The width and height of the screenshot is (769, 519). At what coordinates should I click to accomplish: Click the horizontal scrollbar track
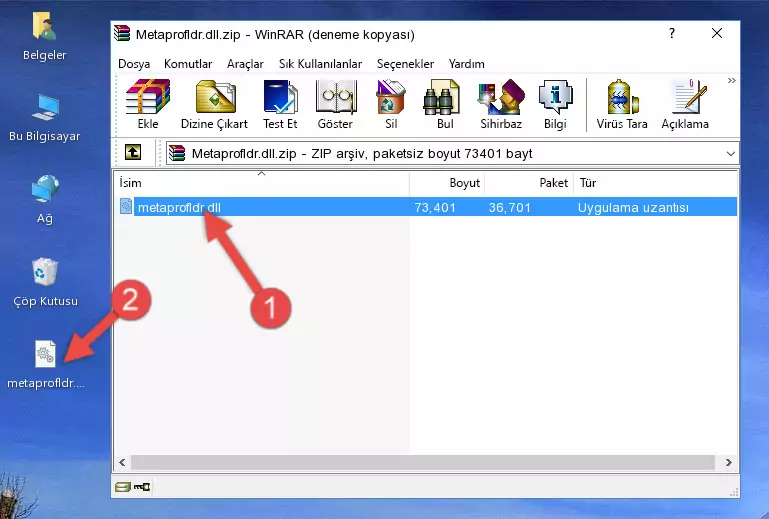pos(422,462)
